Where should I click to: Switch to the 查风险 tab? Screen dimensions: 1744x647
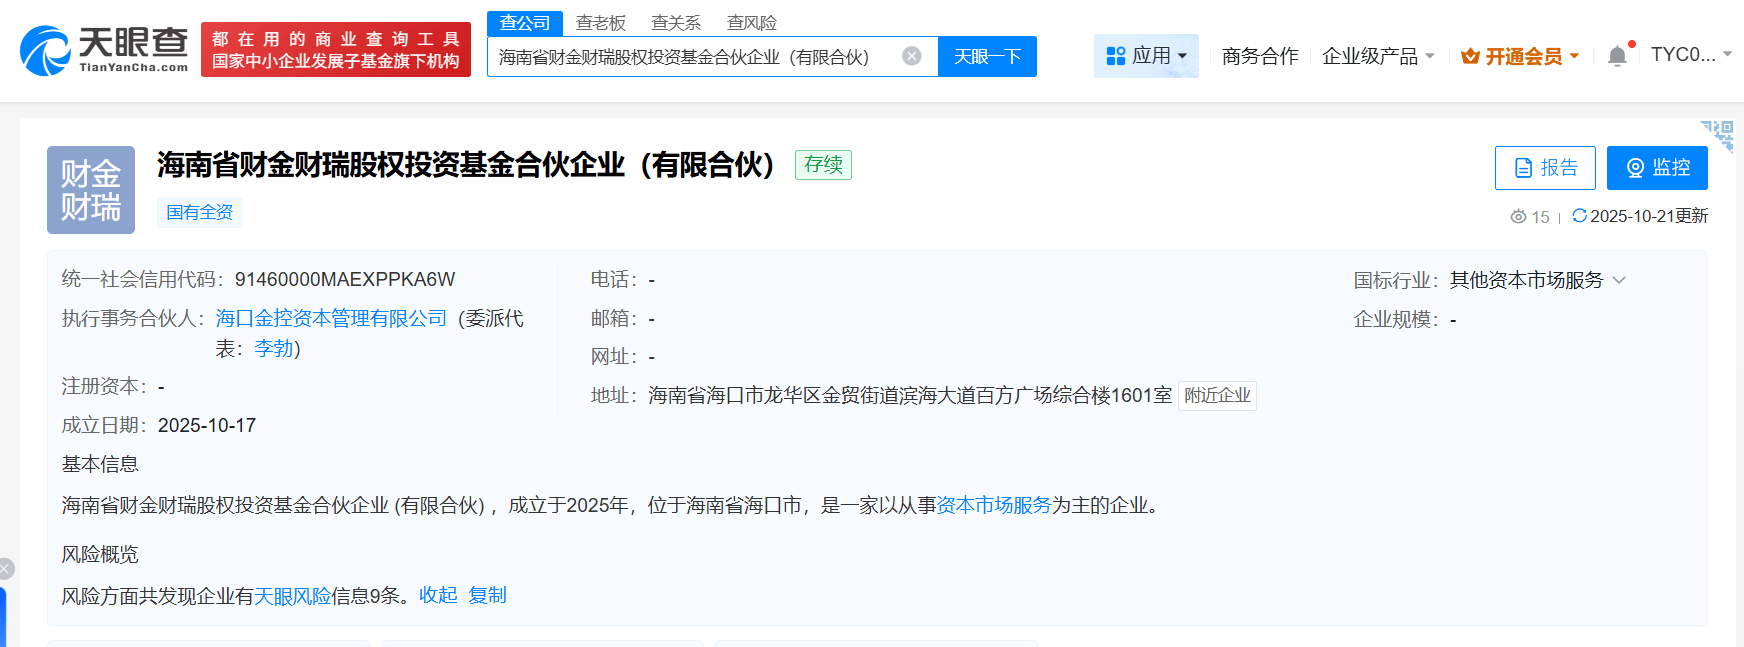coord(751,23)
